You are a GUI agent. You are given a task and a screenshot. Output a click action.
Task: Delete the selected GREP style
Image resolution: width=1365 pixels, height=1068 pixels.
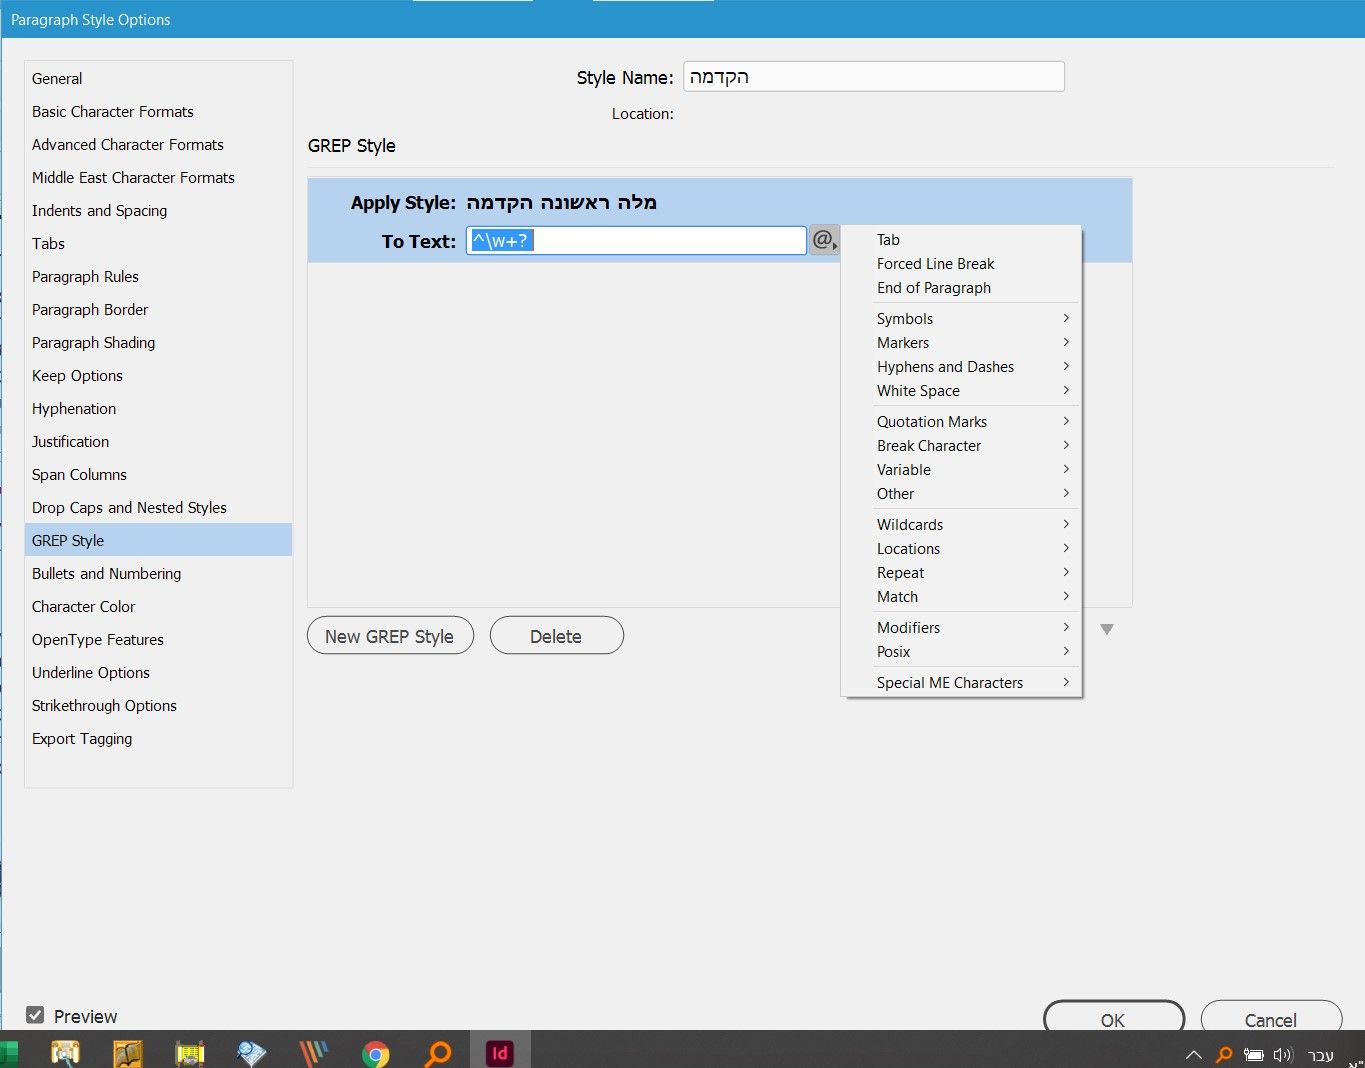pyautogui.click(x=556, y=636)
